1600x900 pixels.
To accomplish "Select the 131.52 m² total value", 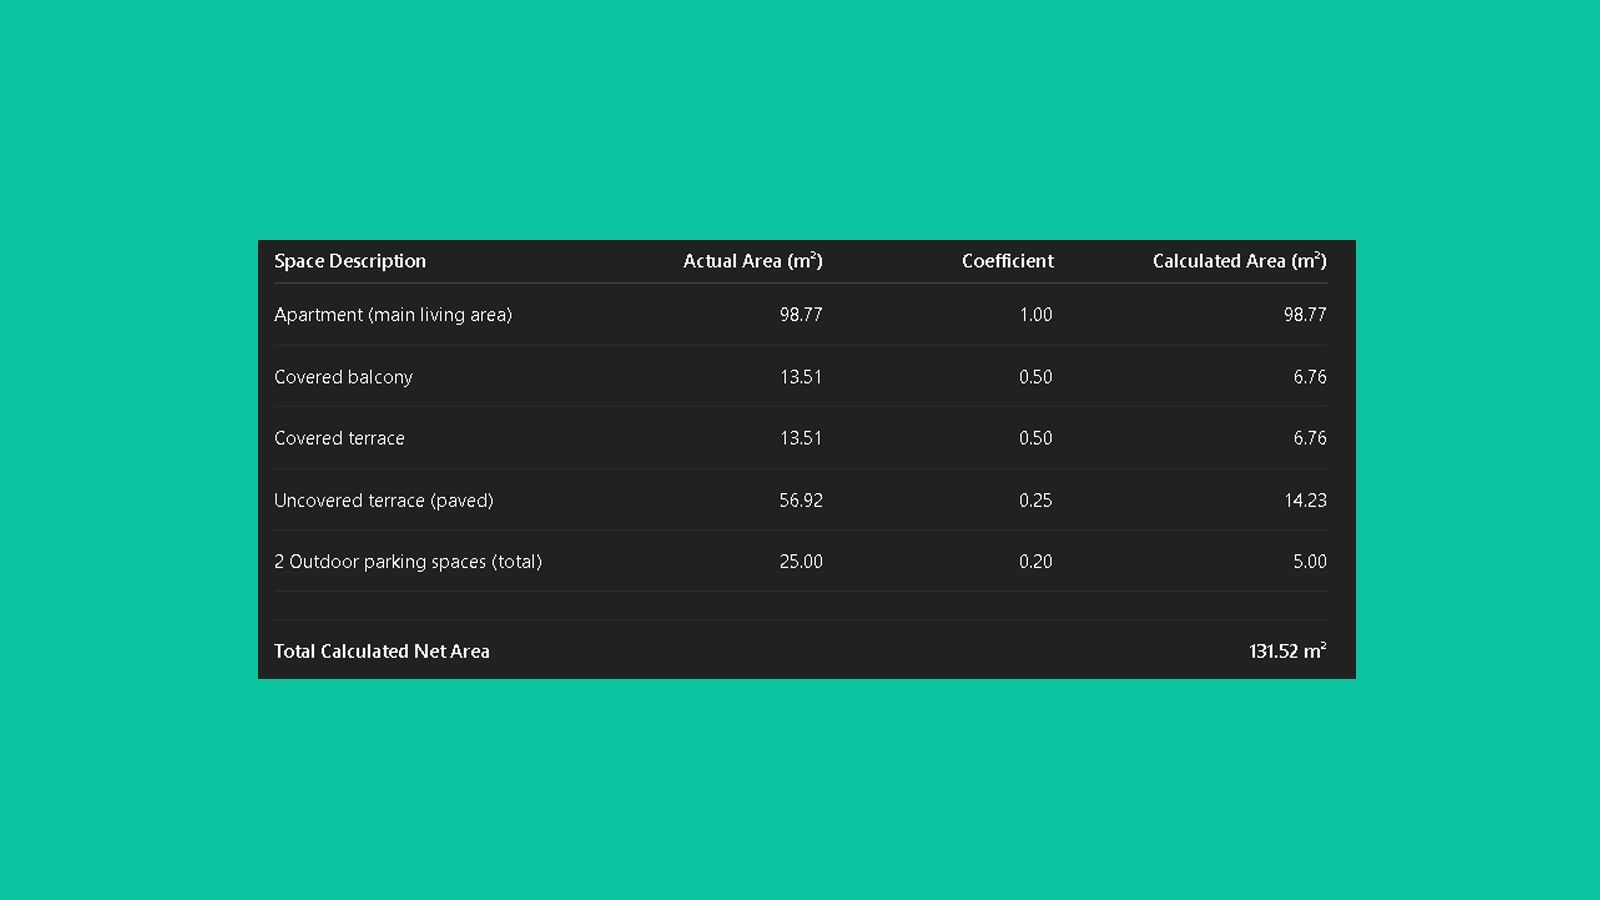I will pyautogui.click(x=1287, y=651).
